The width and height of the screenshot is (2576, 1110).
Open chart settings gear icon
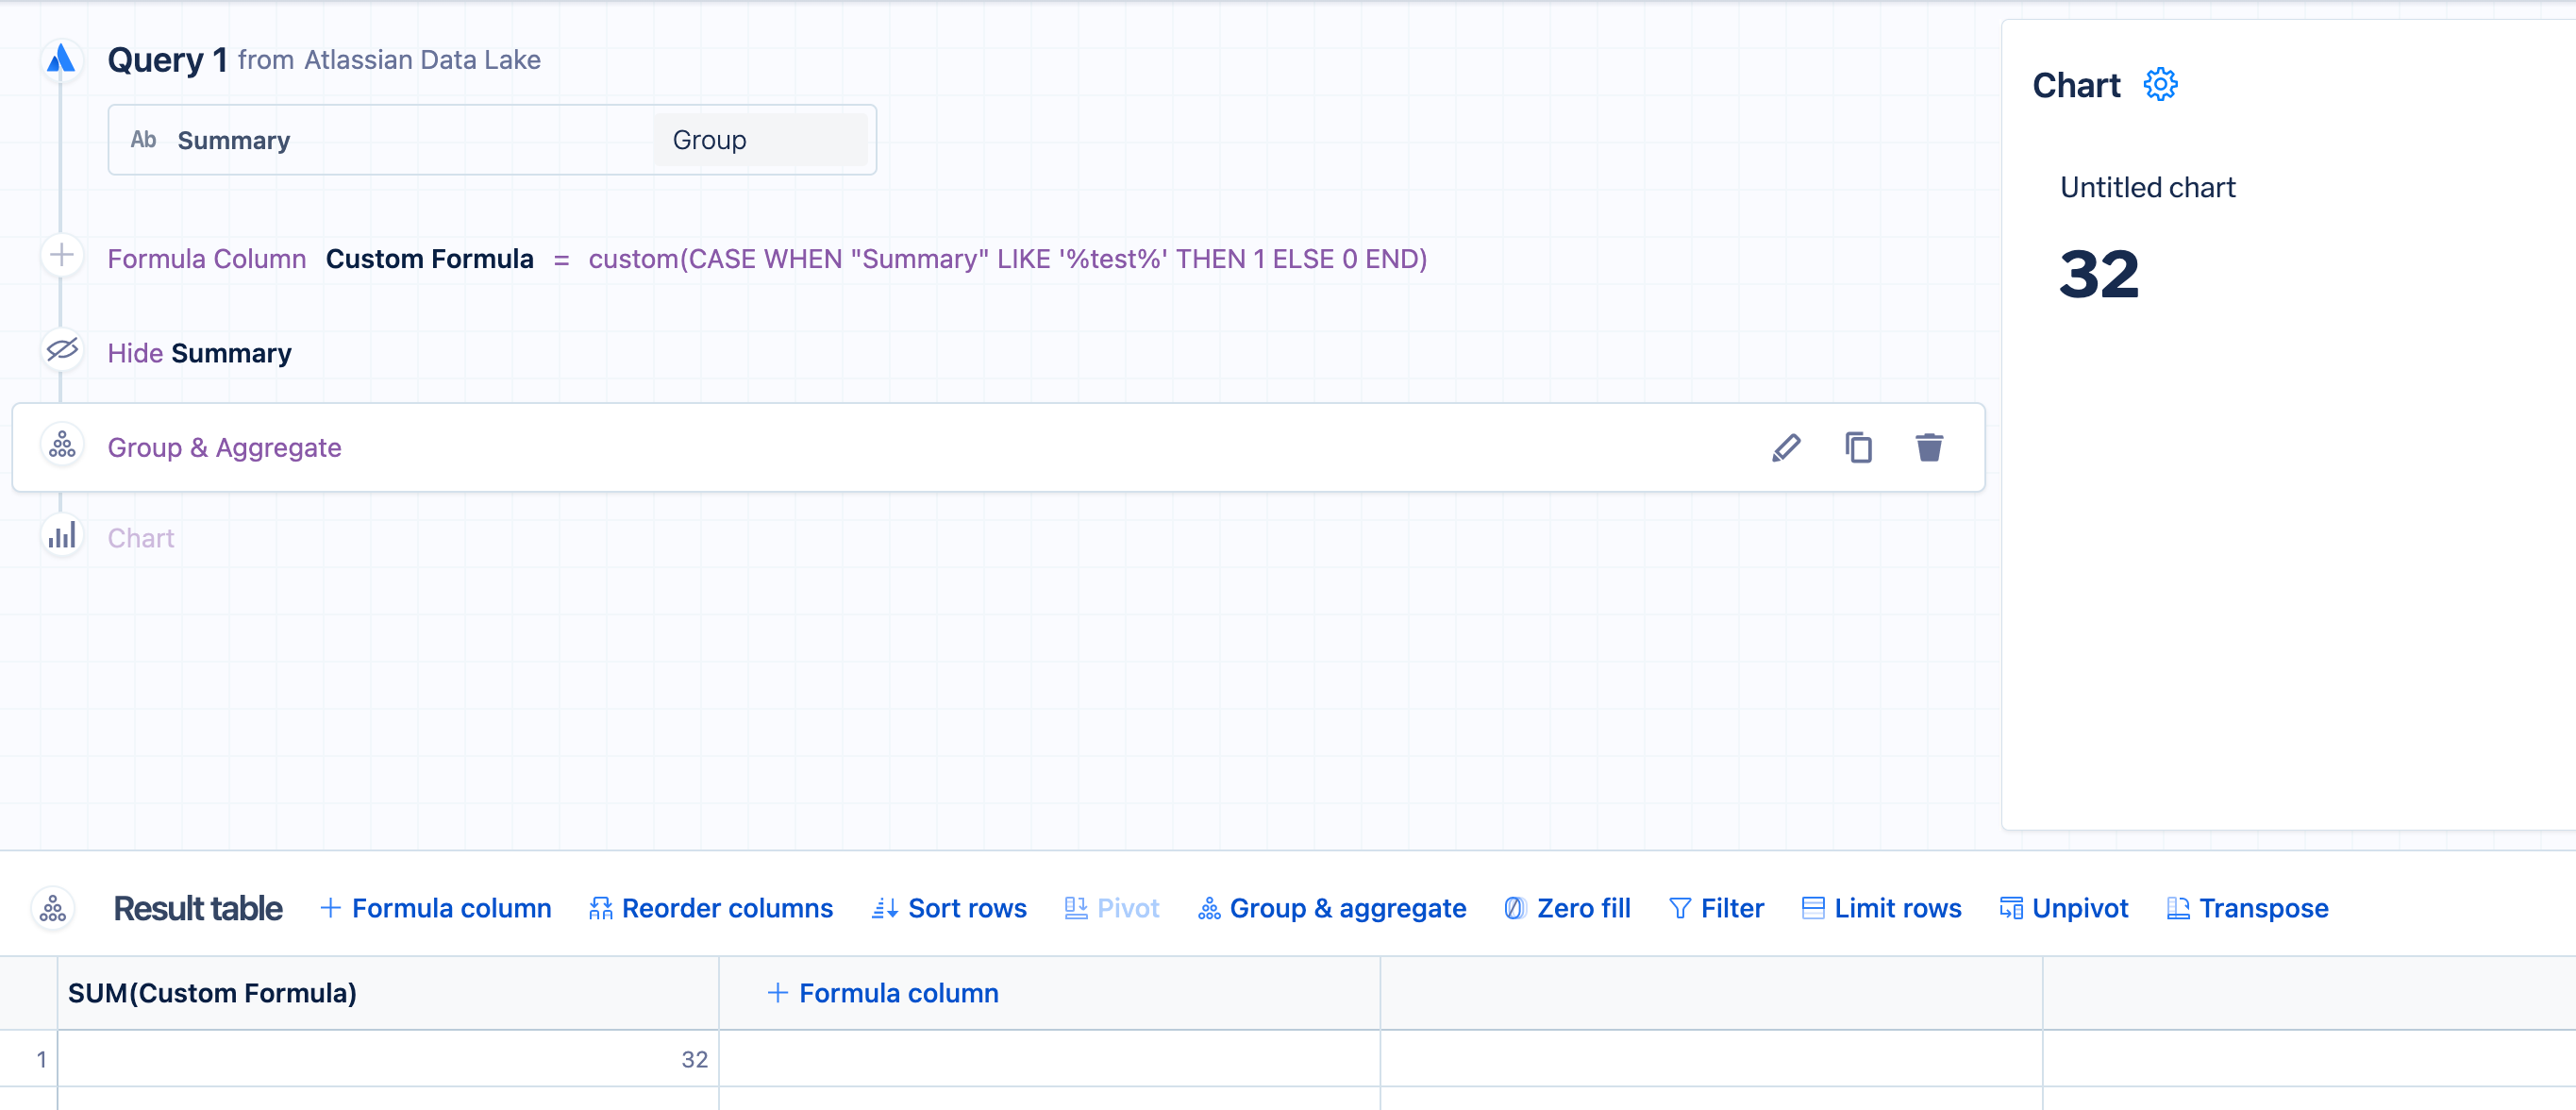point(2160,85)
